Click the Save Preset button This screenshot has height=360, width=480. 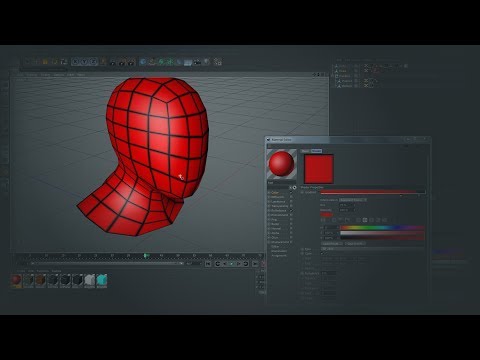point(355,244)
